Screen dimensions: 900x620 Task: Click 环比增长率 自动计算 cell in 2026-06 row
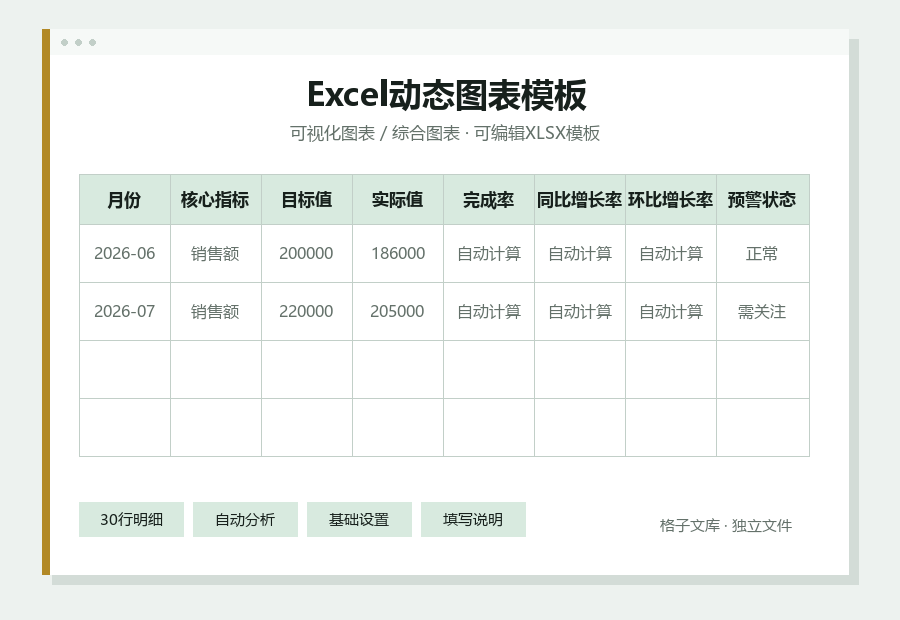(x=671, y=254)
